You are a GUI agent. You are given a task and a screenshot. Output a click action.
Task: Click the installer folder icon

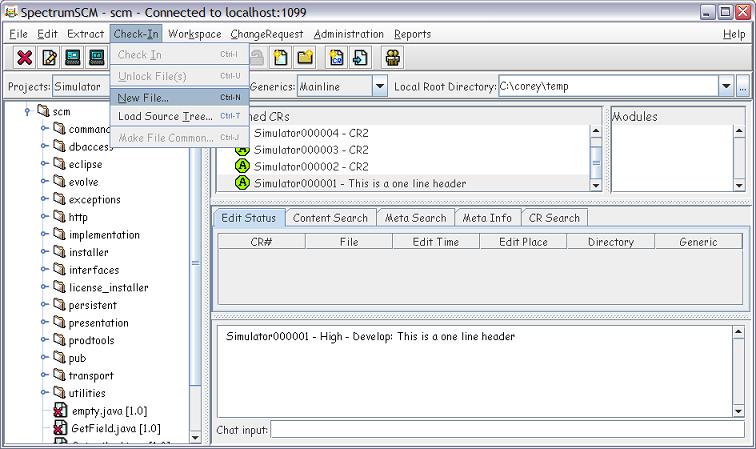pyautogui.click(x=59, y=252)
